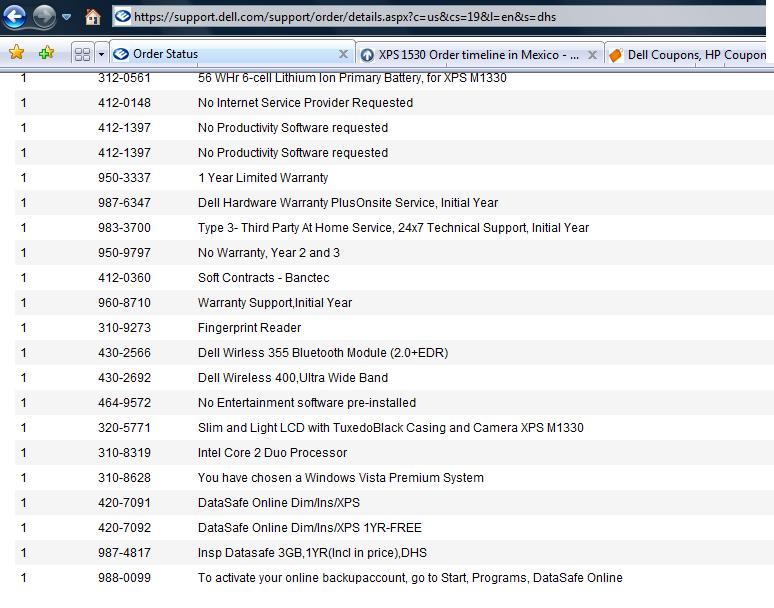Viewport: 774px width, 608px height.
Task: Click 'You have chosen a Windows Vista Premium System'
Action: (341, 478)
